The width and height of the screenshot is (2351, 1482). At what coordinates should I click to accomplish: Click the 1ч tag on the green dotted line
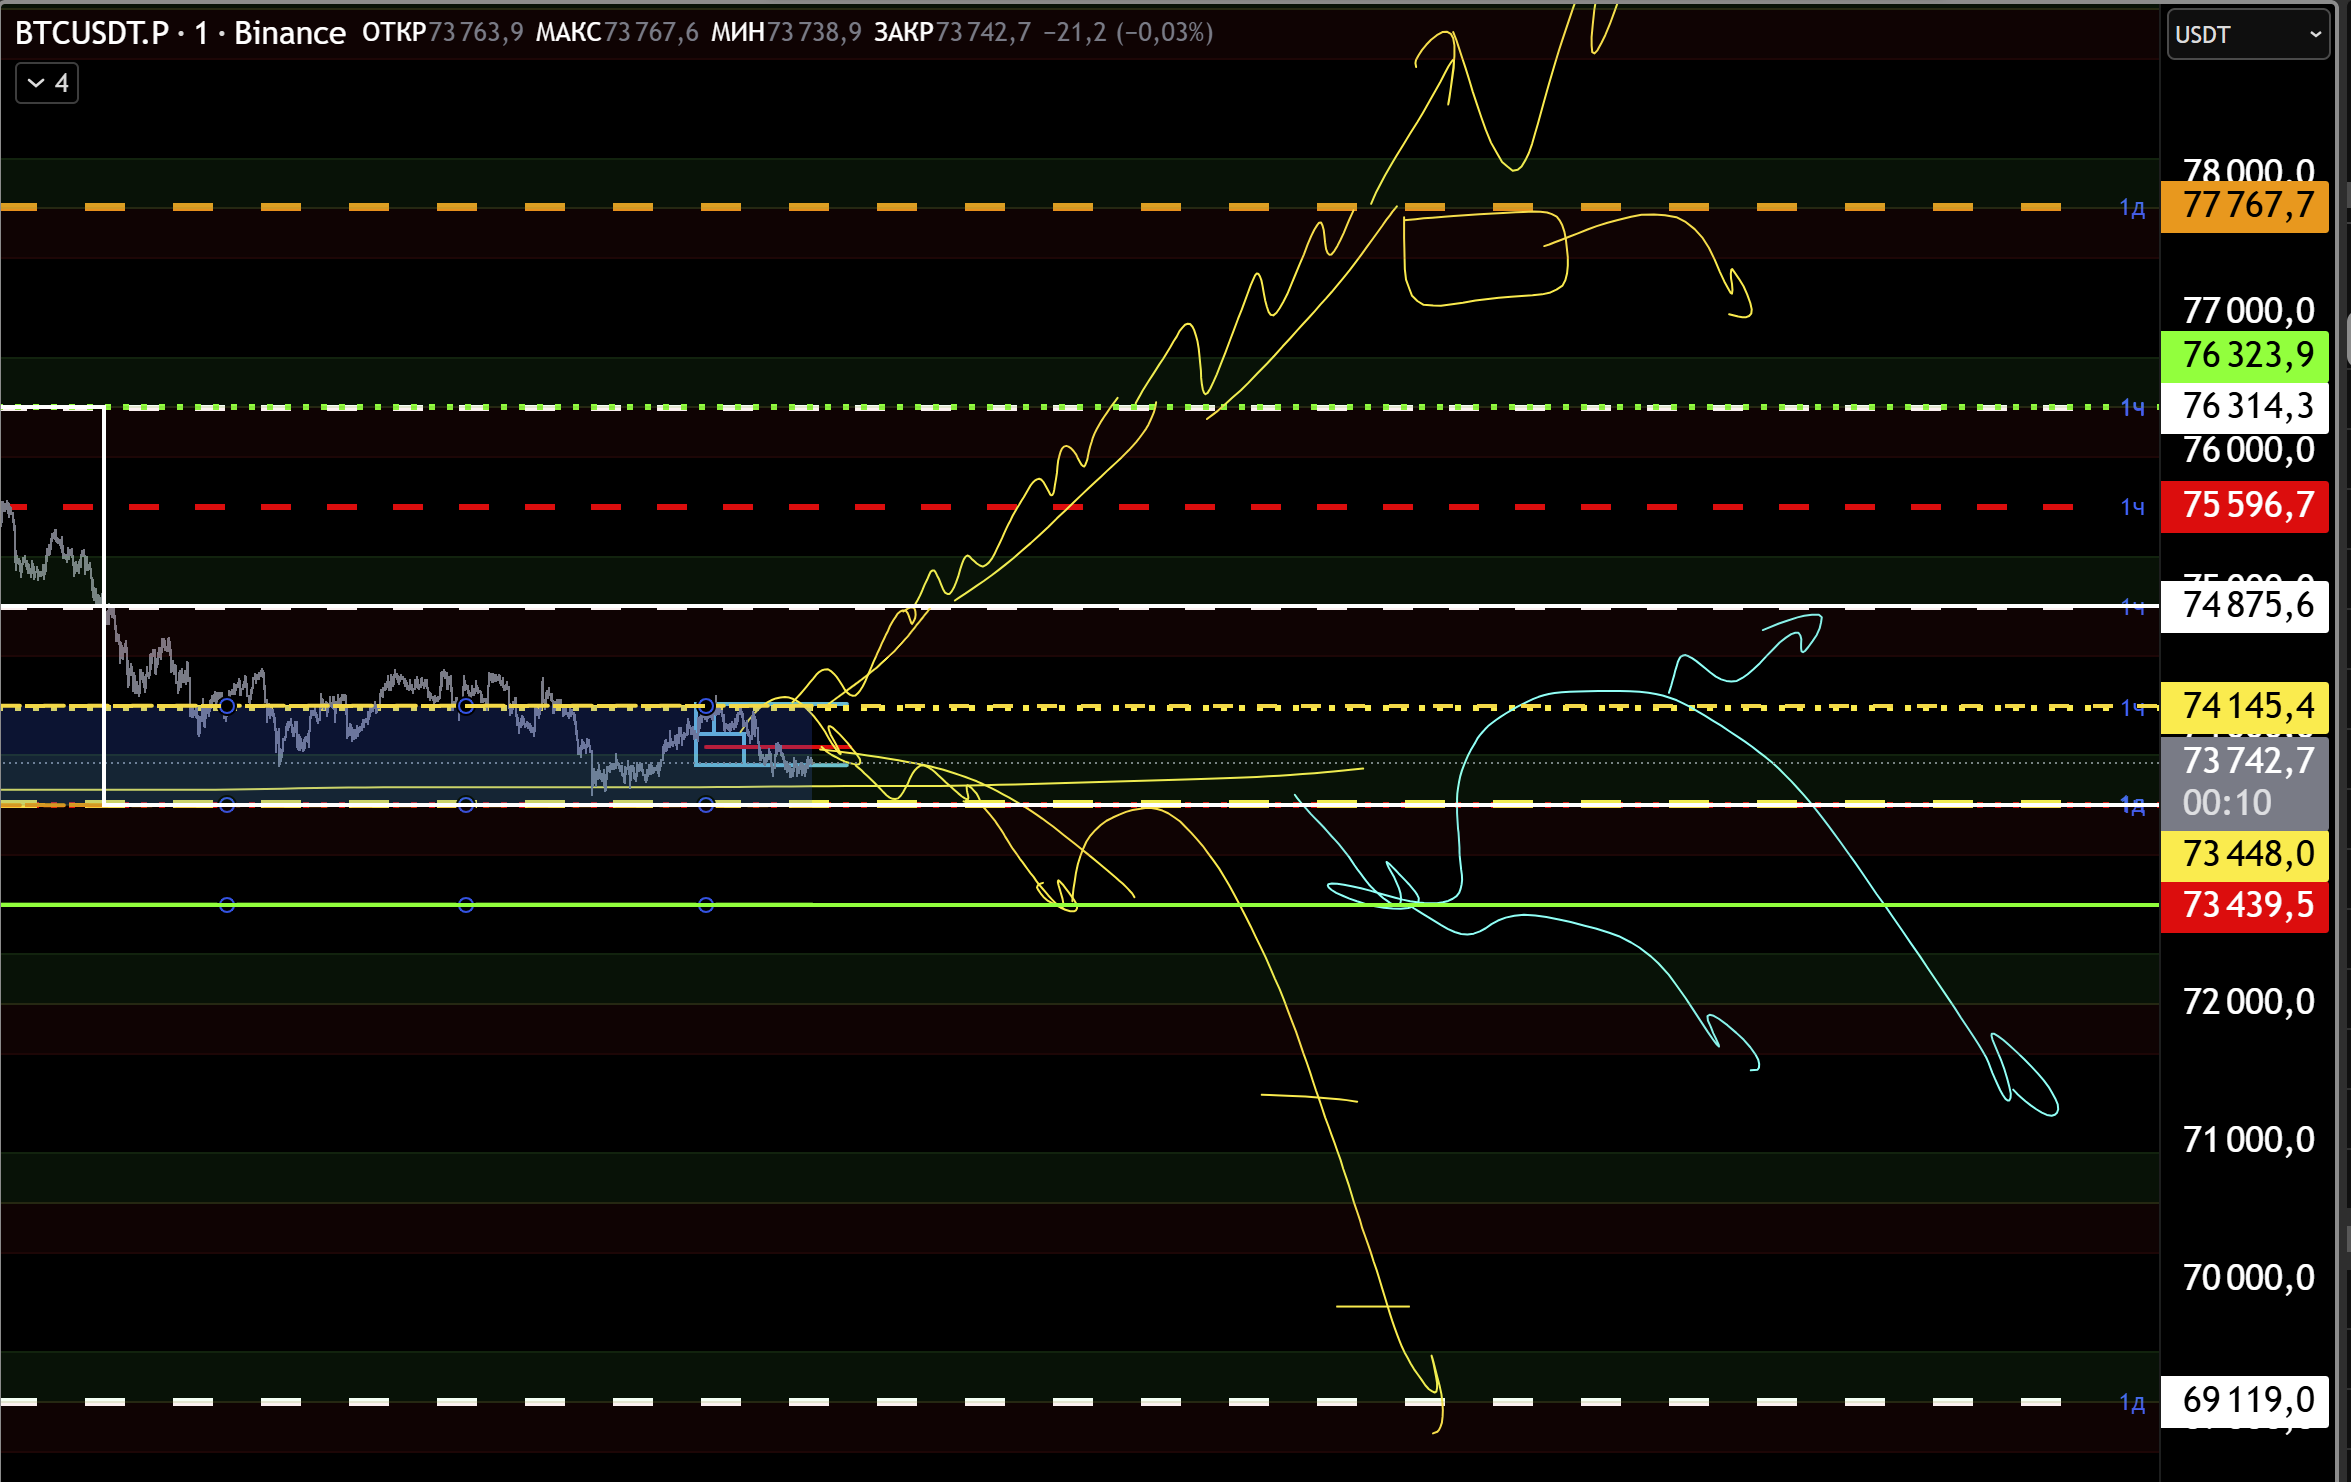click(2132, 408)
